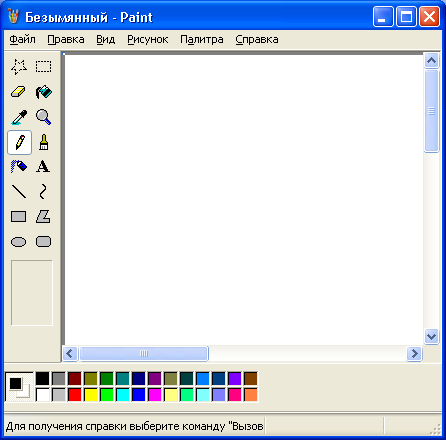Click the horizontal scrollbar thumb
The height and width of the screenshot is (440, 446).
tap(144, 353)
